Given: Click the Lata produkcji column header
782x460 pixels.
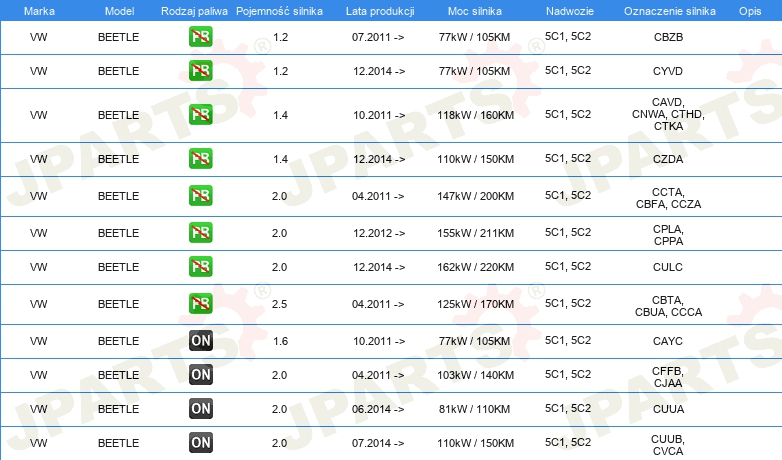Looking at the screenshot, I should (x=380, y=11).
